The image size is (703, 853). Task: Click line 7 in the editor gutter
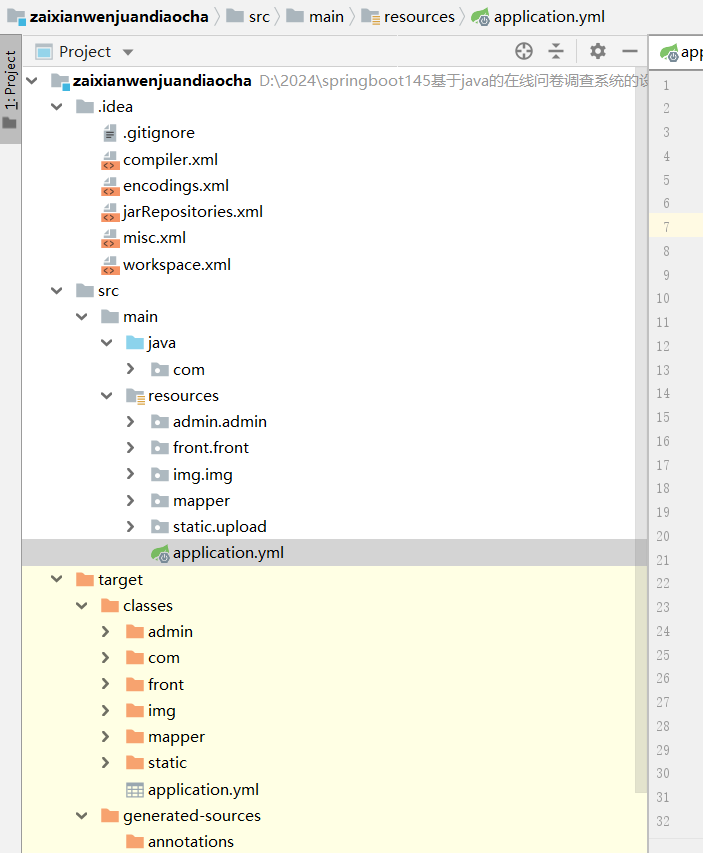click(666, 227)
